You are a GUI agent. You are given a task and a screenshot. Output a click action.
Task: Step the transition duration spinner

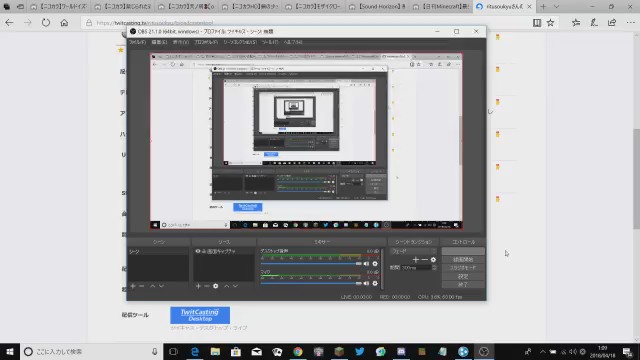[434, 268]
